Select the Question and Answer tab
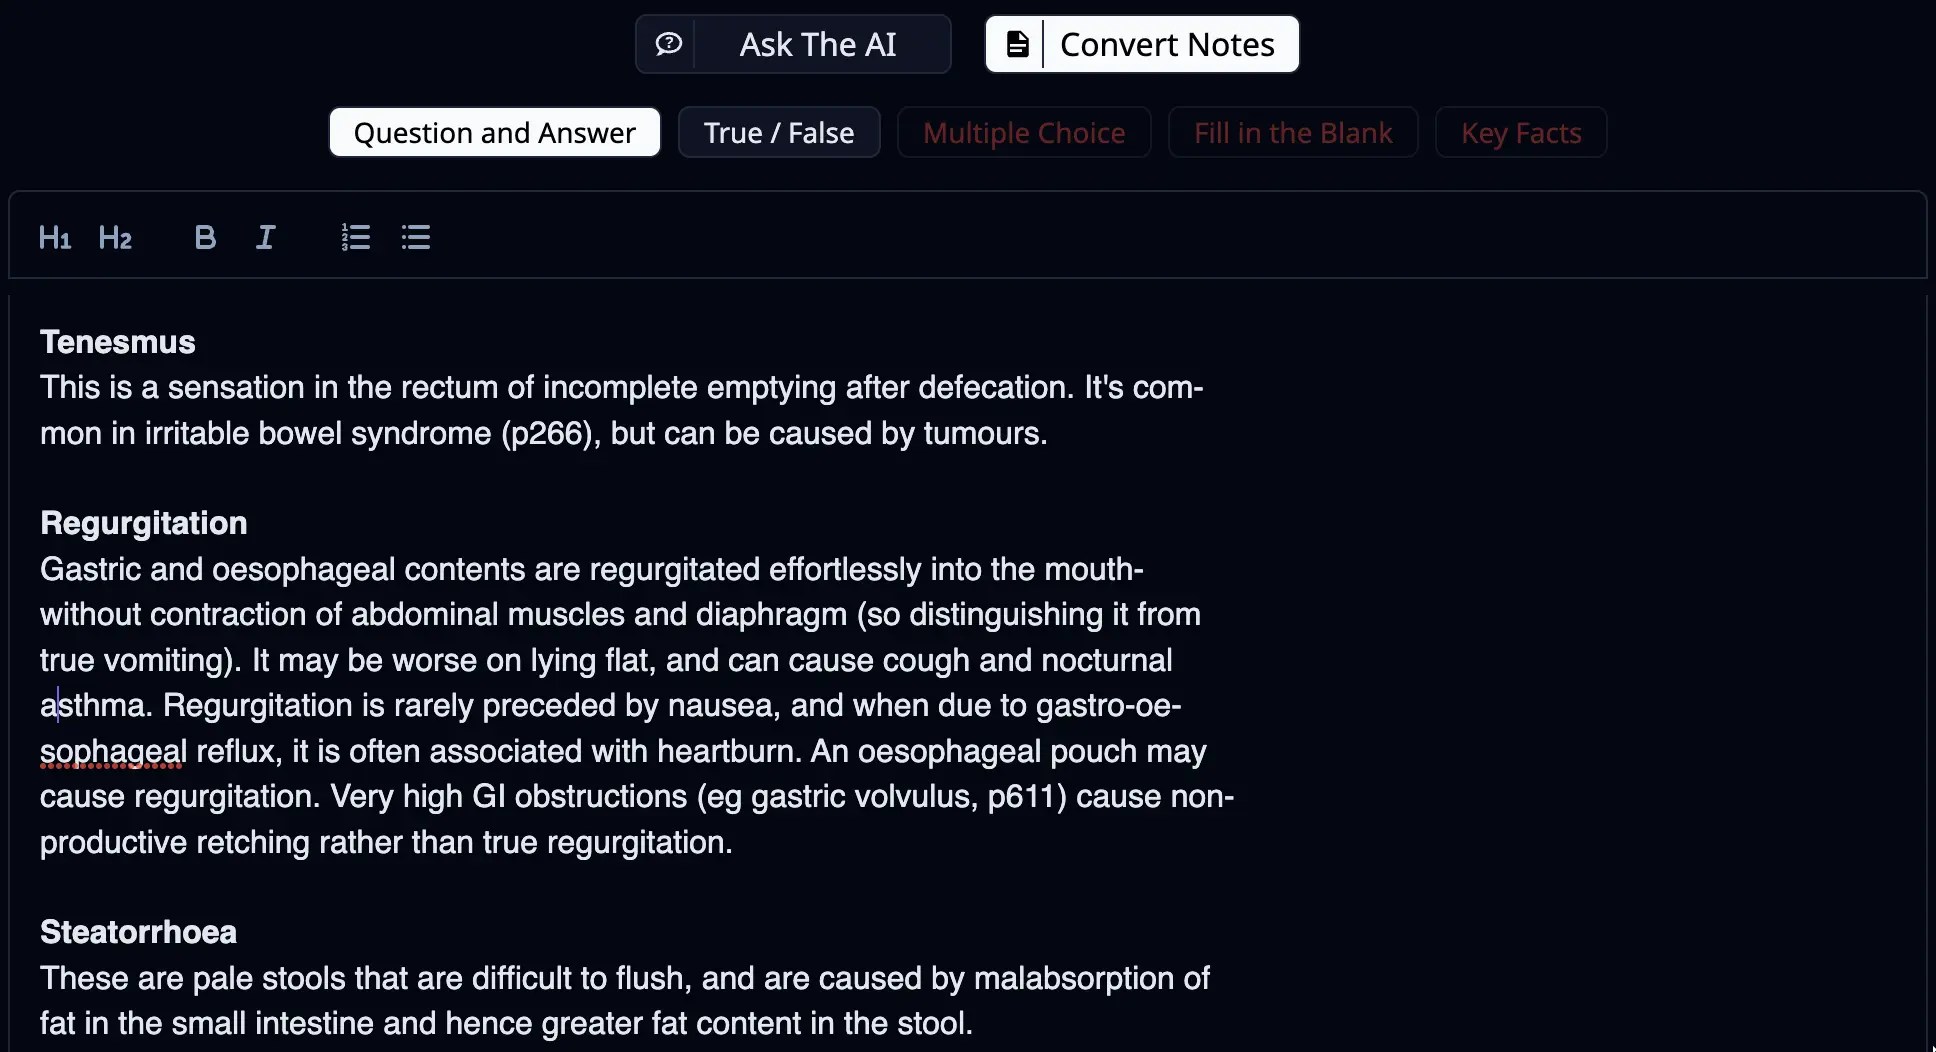This screenshot has width=1936, height=1052. click(494, 132)
